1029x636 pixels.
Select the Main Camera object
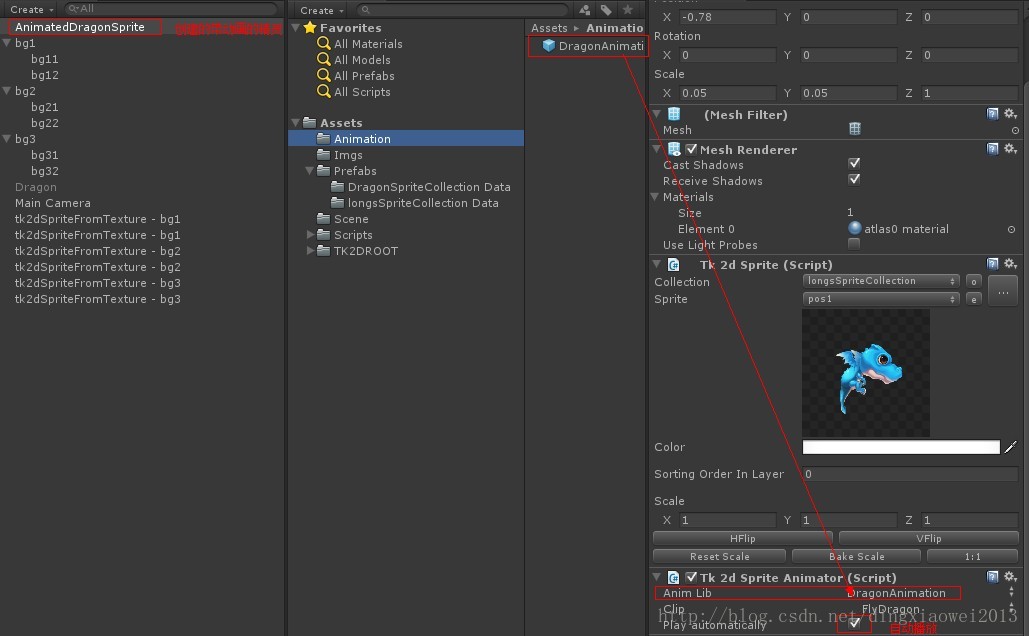pyautogui.click(x=52, y=203)
